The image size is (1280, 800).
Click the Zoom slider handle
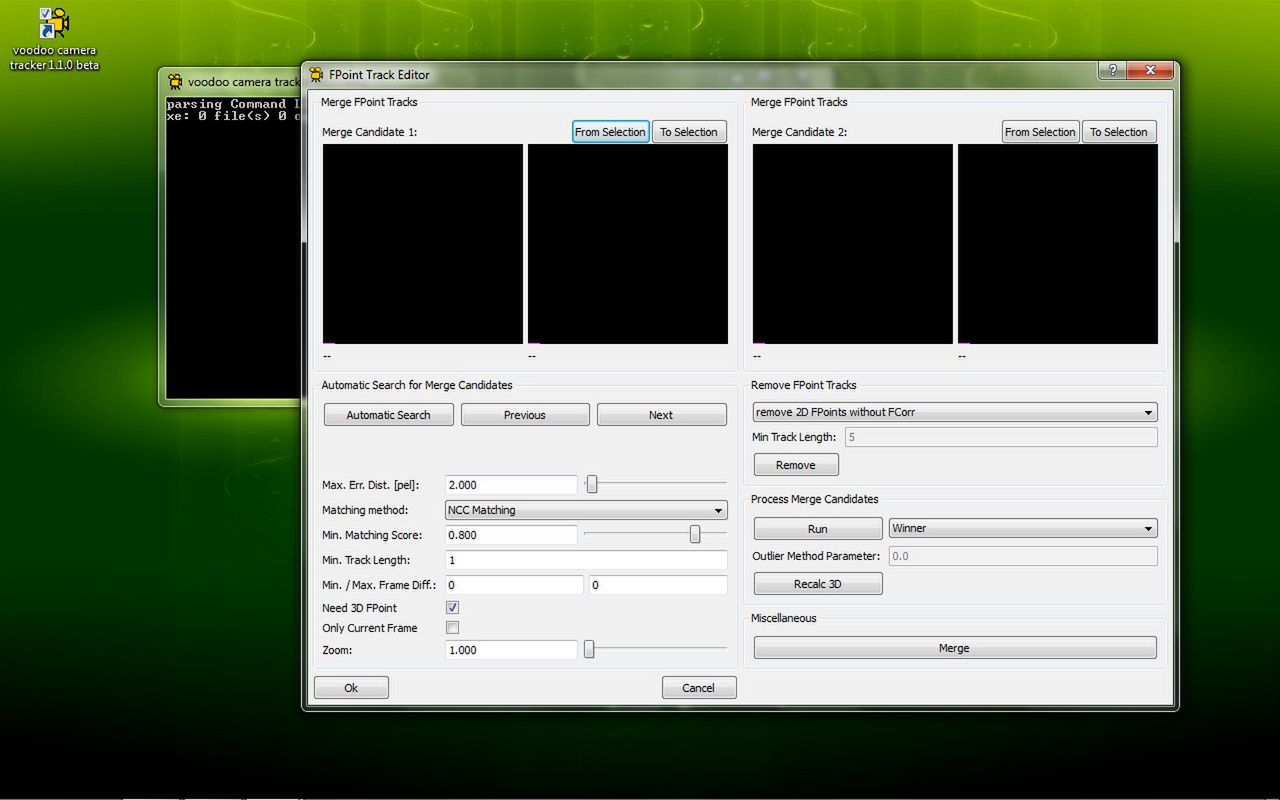pyautogui.click(x=589, y=650)
